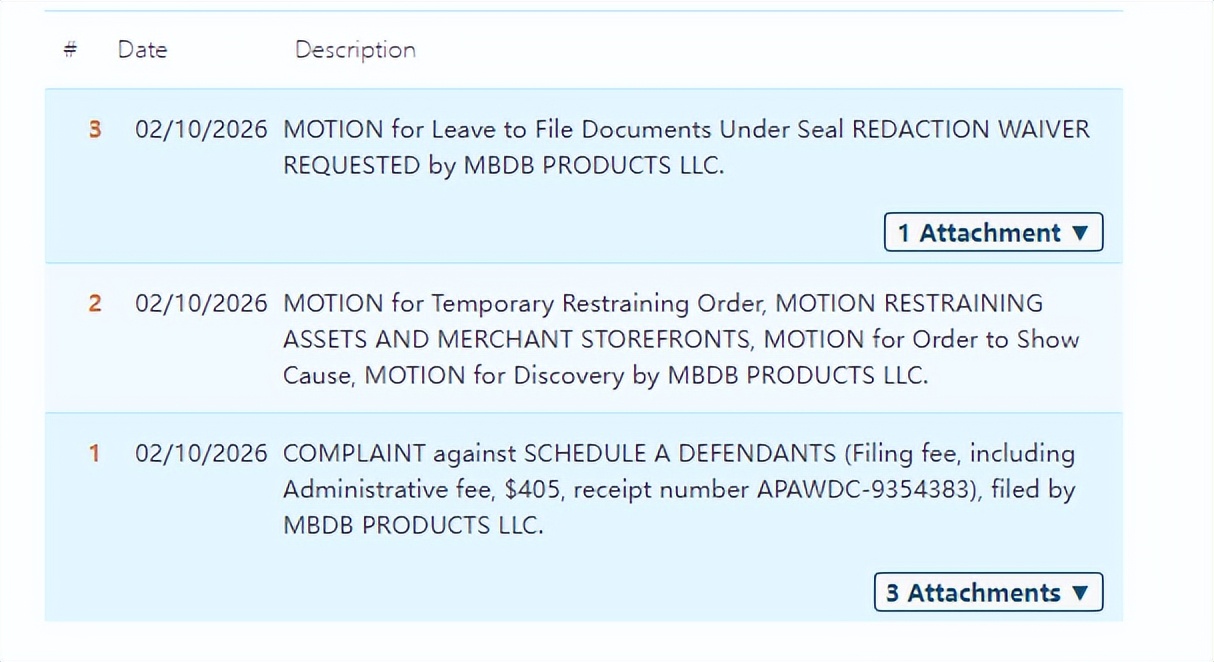Click "COMPLAINT against SCHEDULE A DEFENDANTS" text
The image size is (1214, 662).
(559, 454)
